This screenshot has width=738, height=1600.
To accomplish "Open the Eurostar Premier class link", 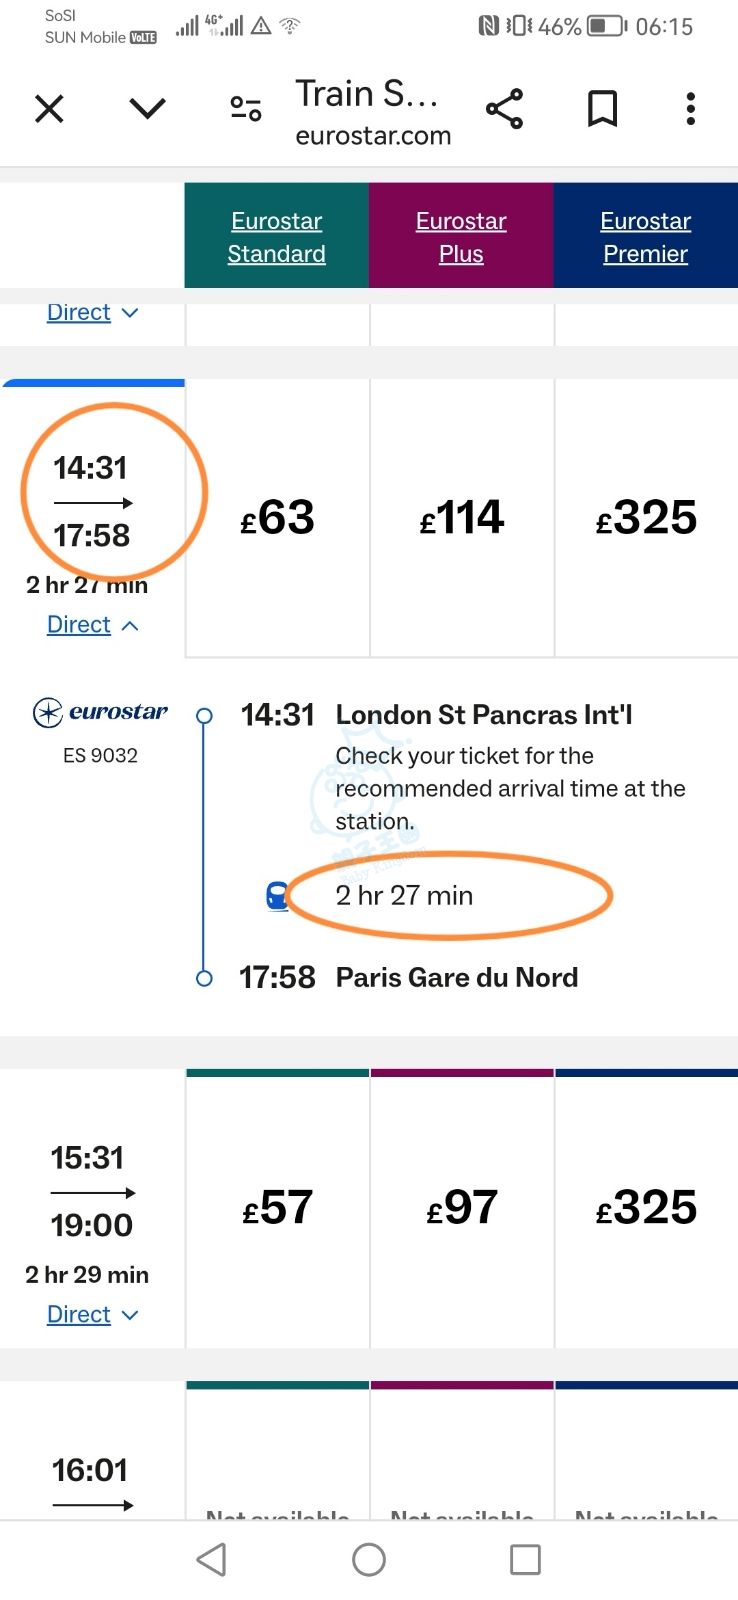I will pos(645,237).
